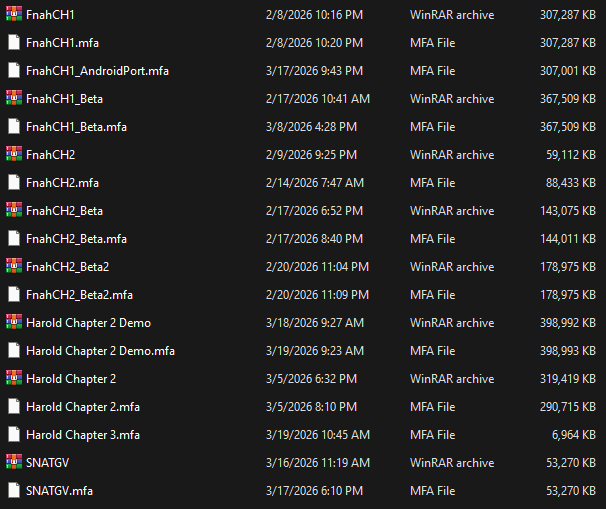Select the FnahCH2_Beta.mfa file name
The height and width of the screenshot is (509, 606).
(x=76, y=239)
